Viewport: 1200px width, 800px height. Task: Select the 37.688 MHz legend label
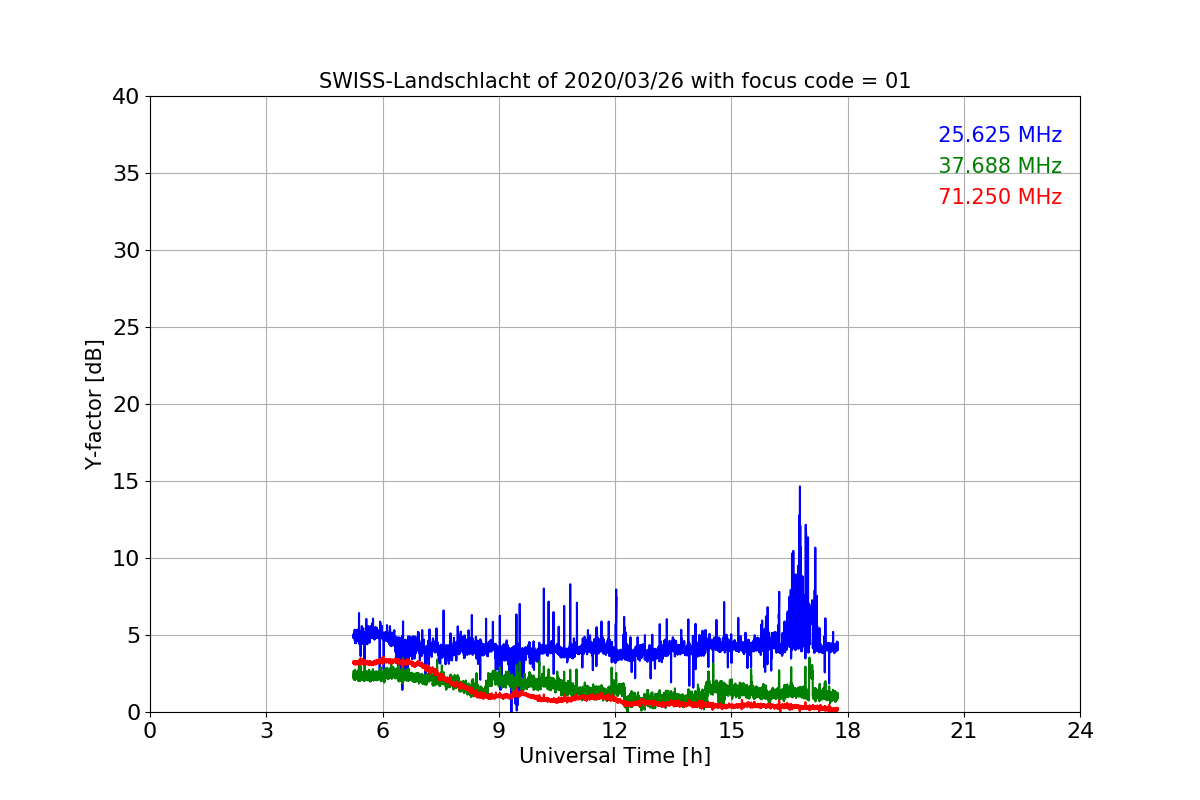click(1000, 166)
